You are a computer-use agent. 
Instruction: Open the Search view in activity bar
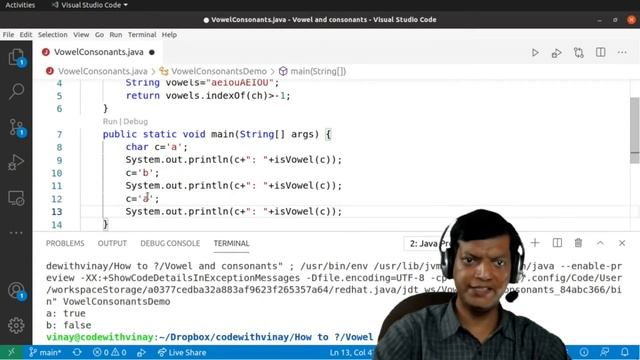16,91
